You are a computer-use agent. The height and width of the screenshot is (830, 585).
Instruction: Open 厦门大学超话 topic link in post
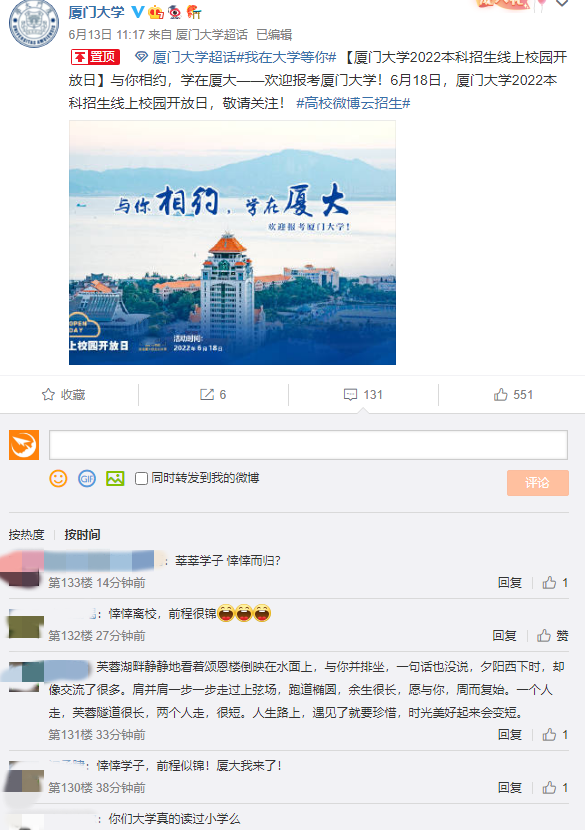pos(194,57)
